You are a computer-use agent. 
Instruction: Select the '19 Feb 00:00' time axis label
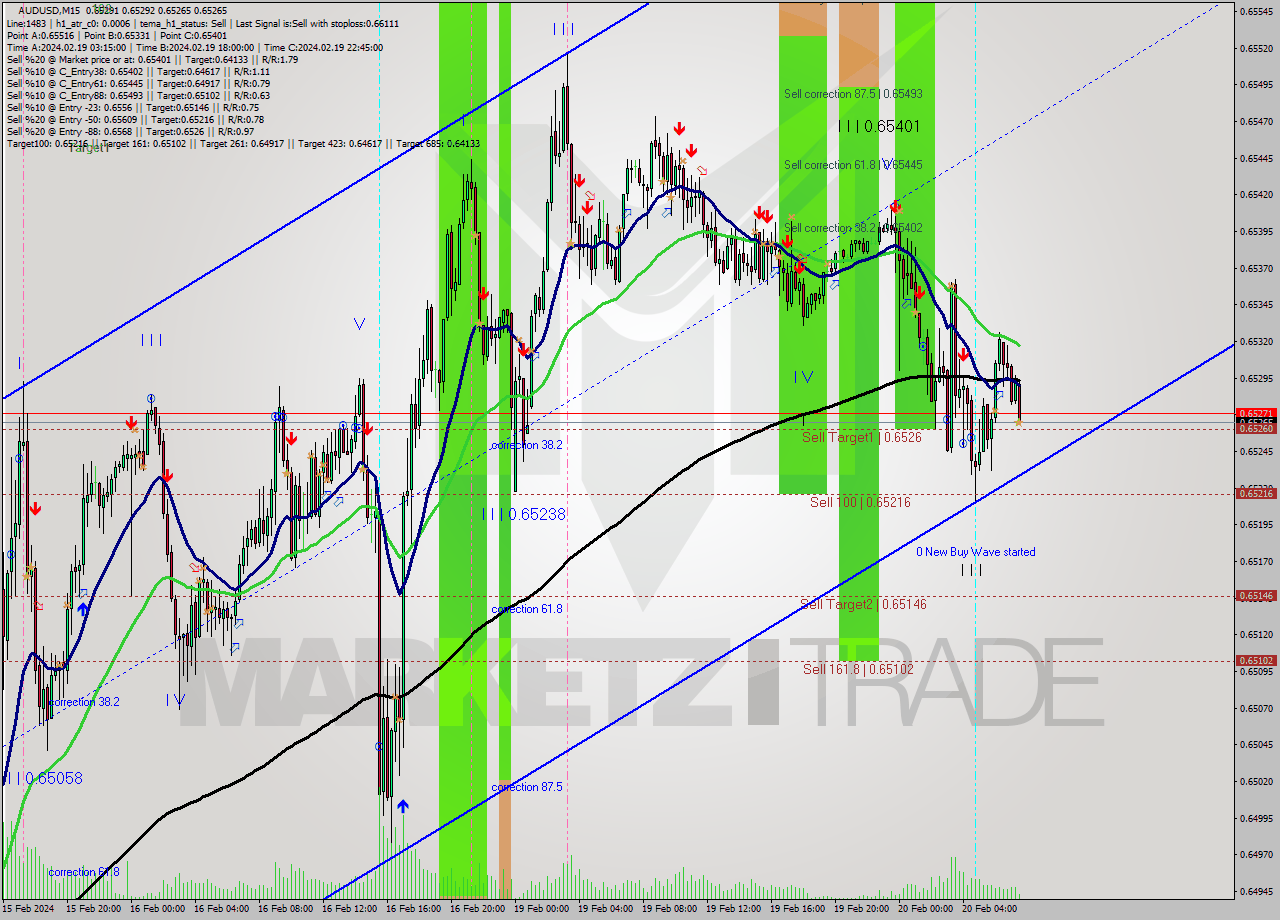(x=541, y=909)
